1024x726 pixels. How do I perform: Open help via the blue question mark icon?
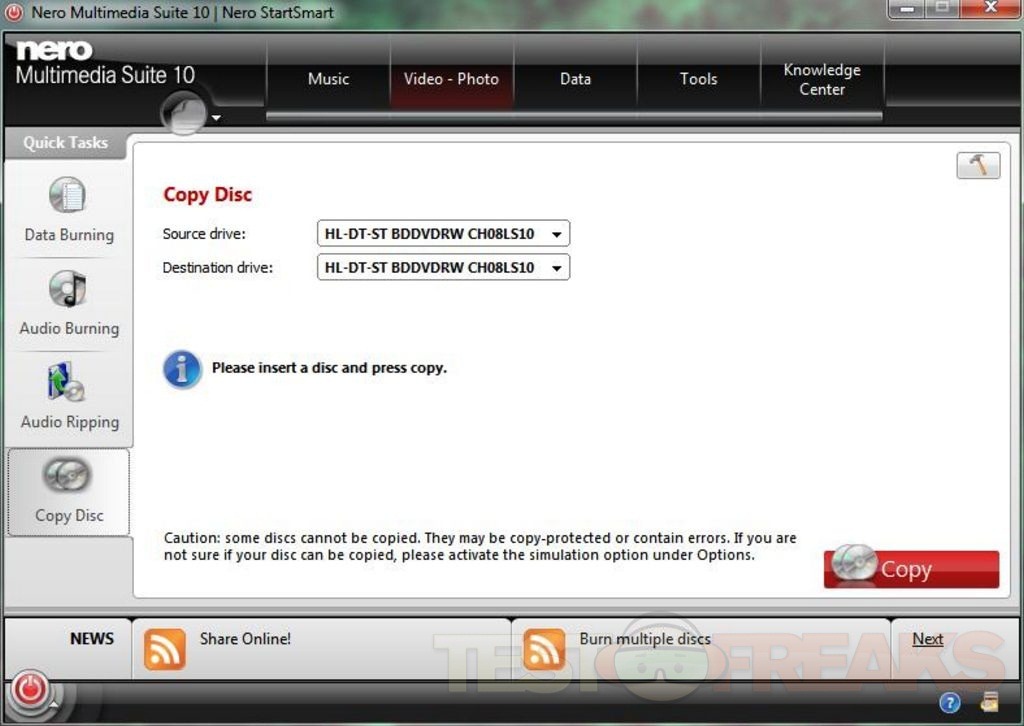(x=950, y=702)
